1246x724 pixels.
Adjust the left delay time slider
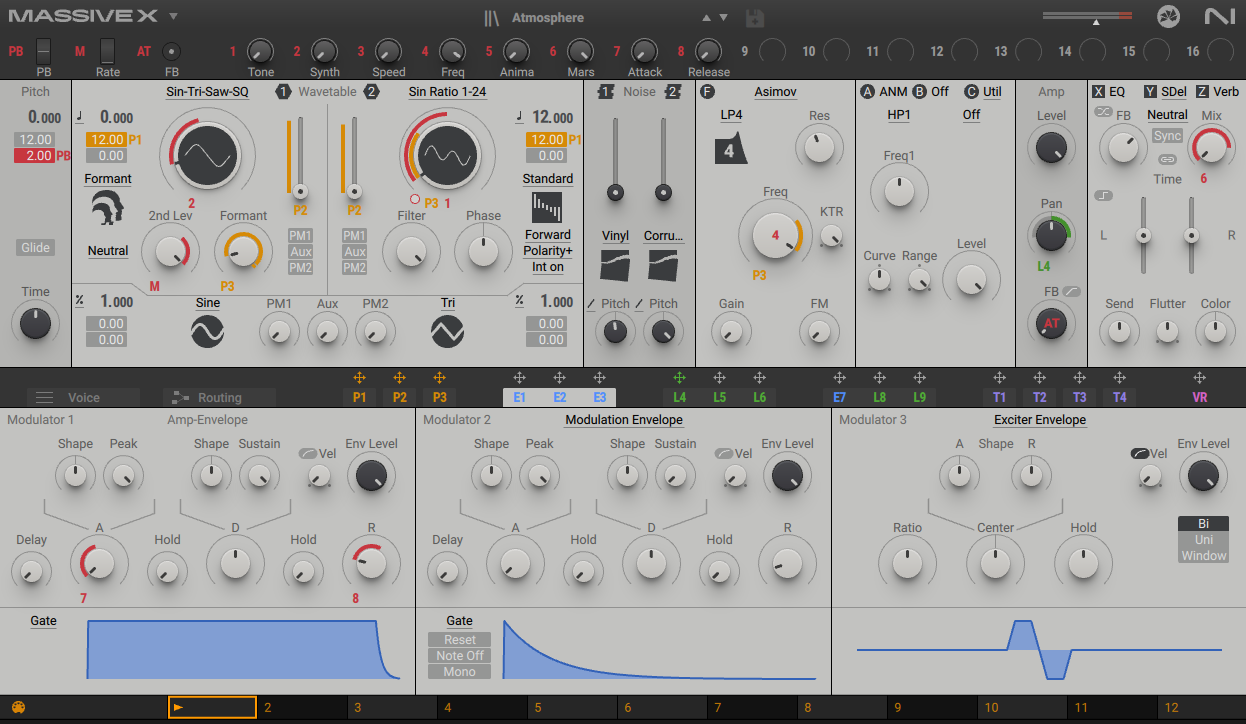1143,236
